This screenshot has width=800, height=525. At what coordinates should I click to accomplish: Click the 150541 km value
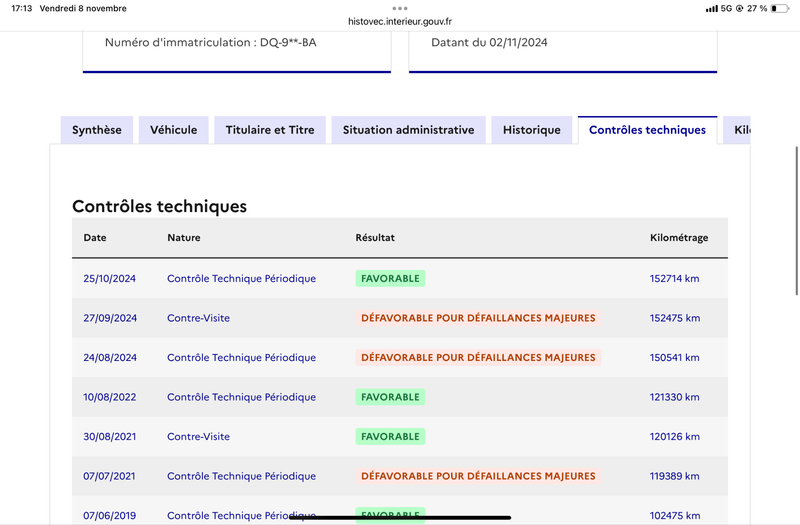[674, 358]
